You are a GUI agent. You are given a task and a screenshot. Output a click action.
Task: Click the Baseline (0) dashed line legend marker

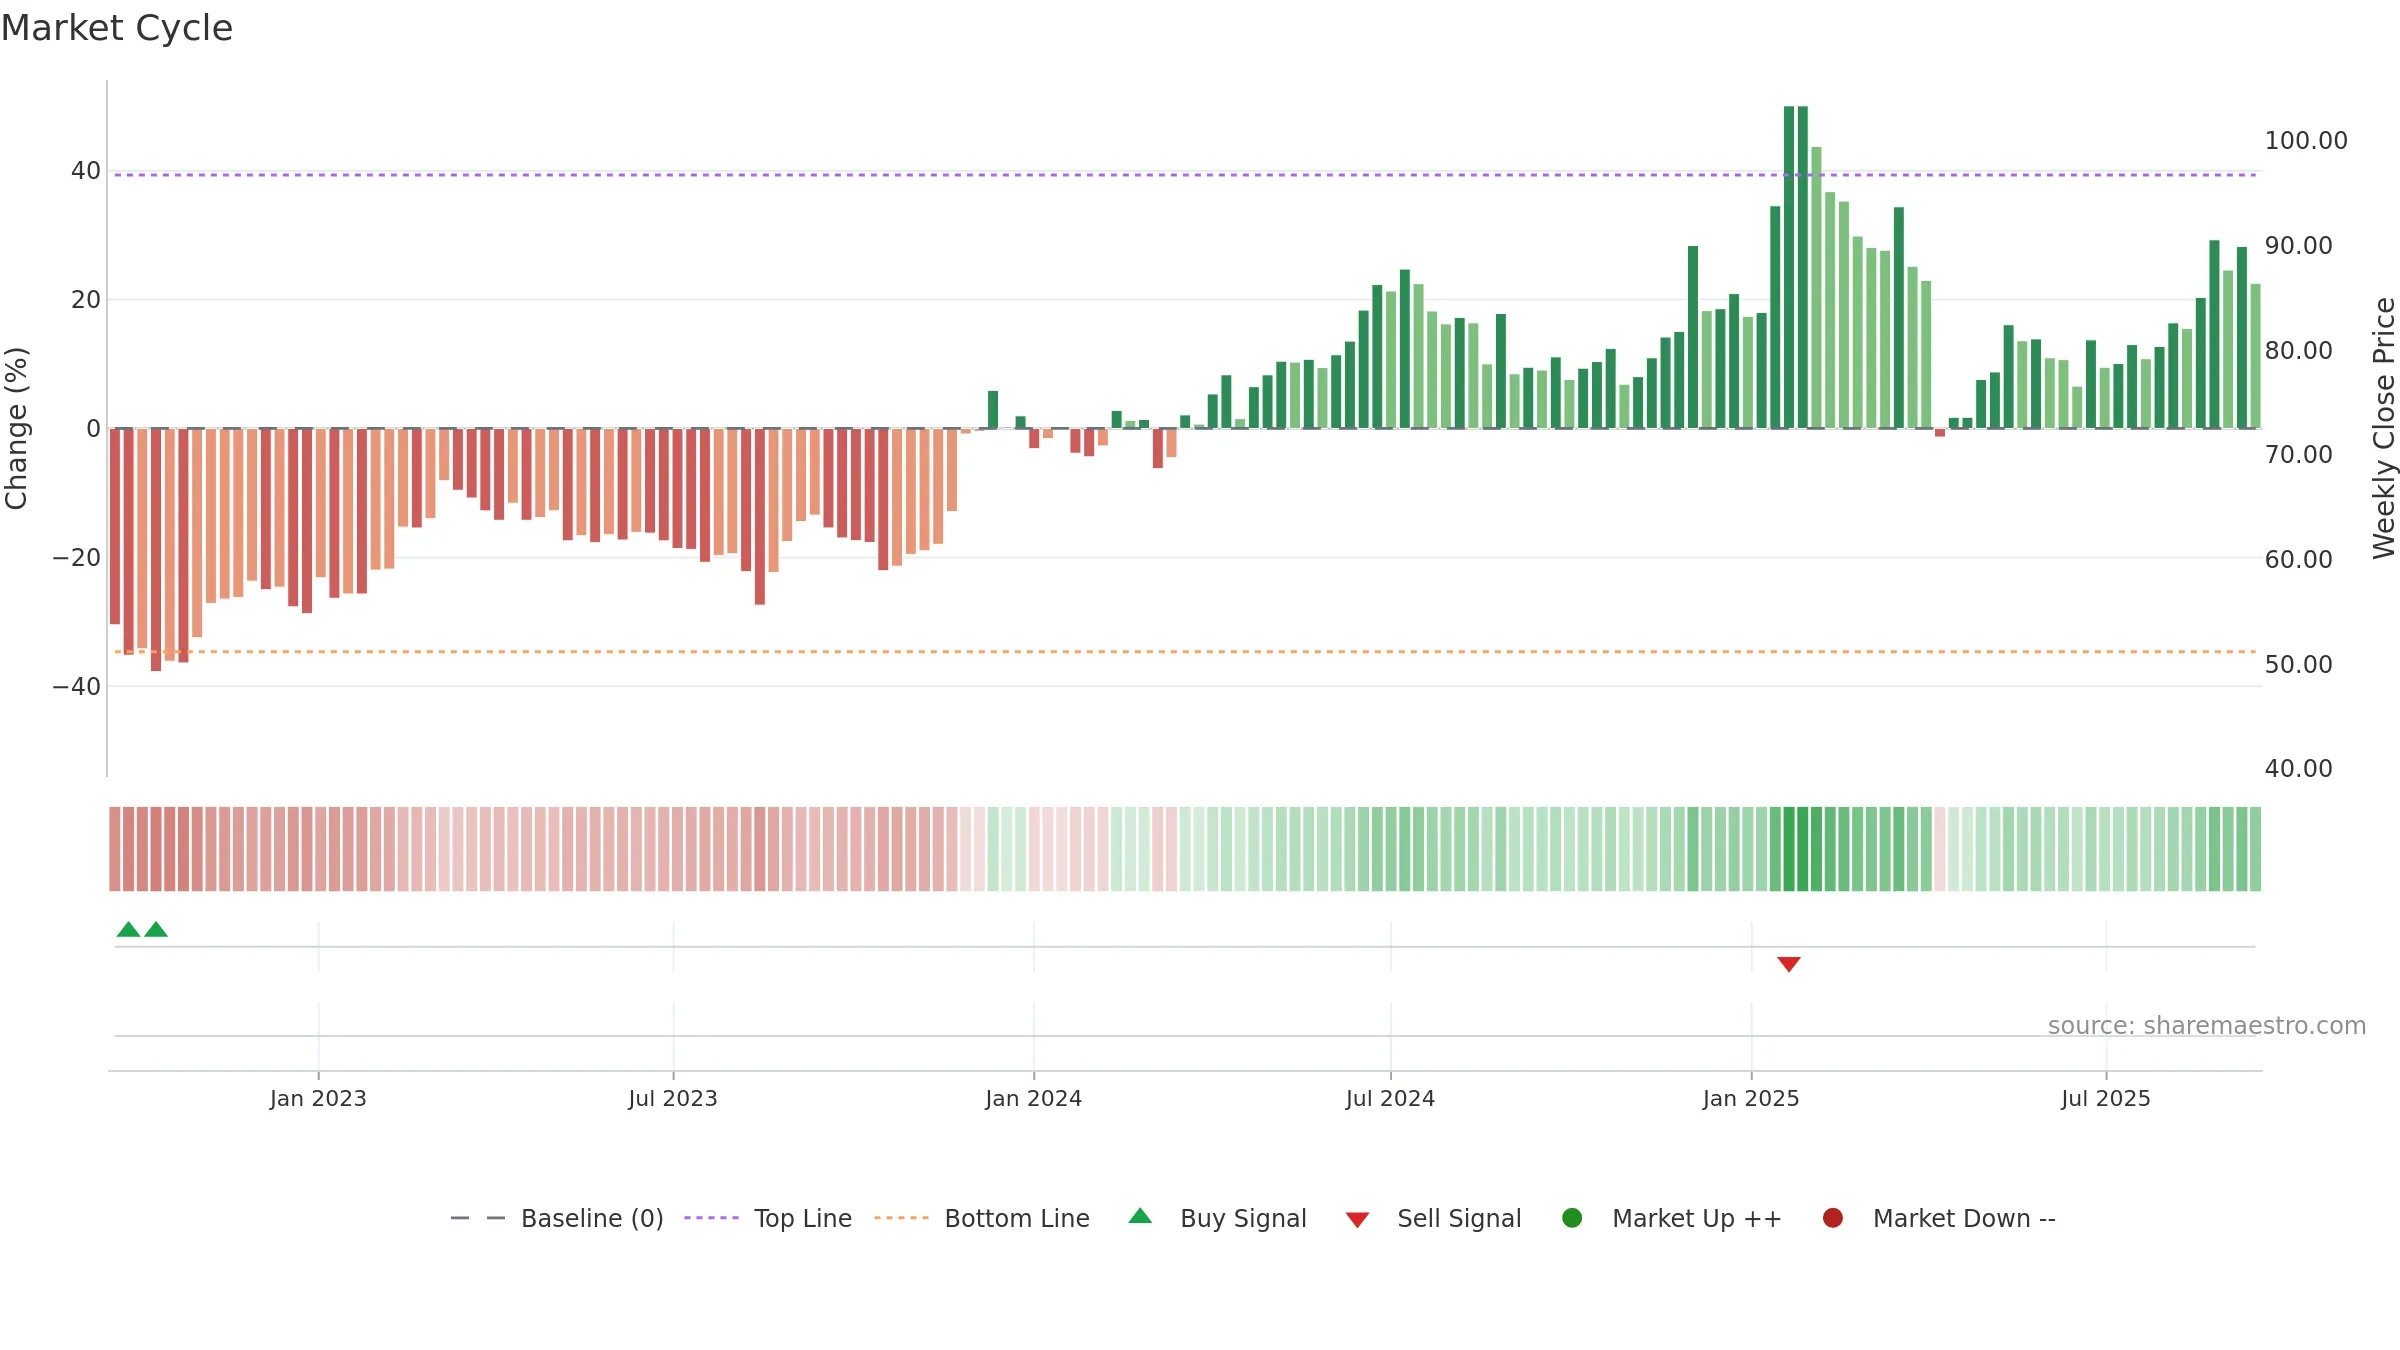(x=478, y=1218)
